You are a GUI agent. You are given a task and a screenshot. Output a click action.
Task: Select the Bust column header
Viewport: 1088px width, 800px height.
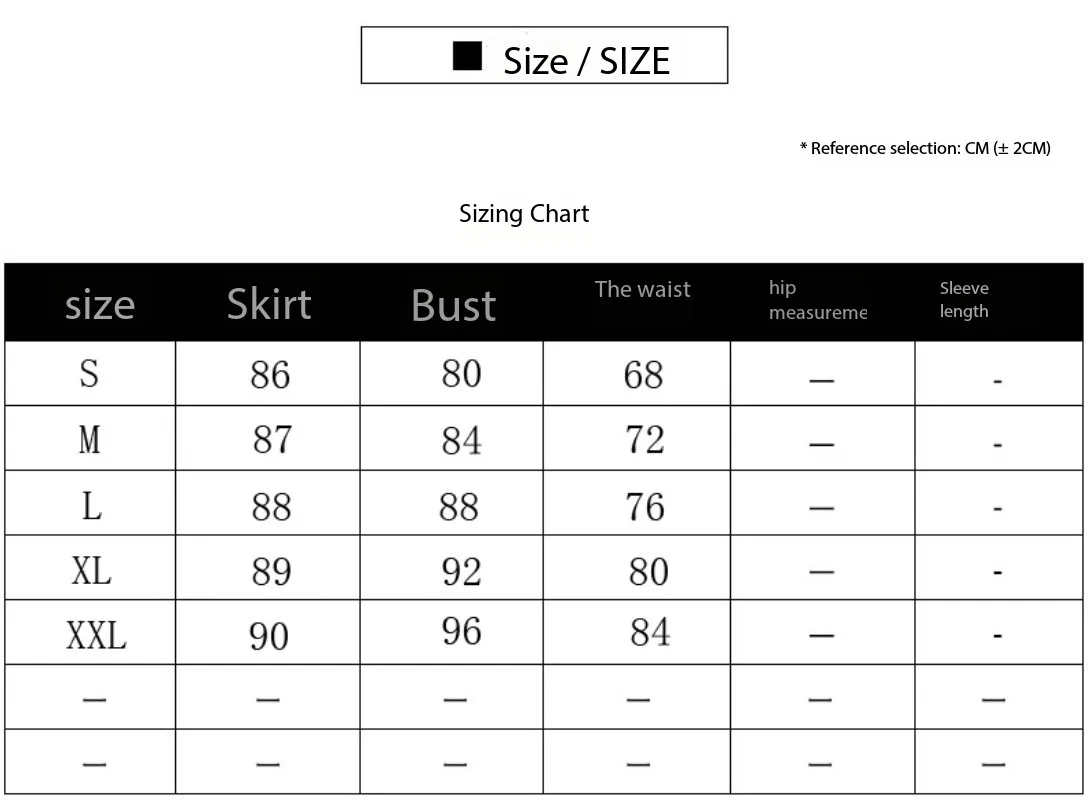453,305
